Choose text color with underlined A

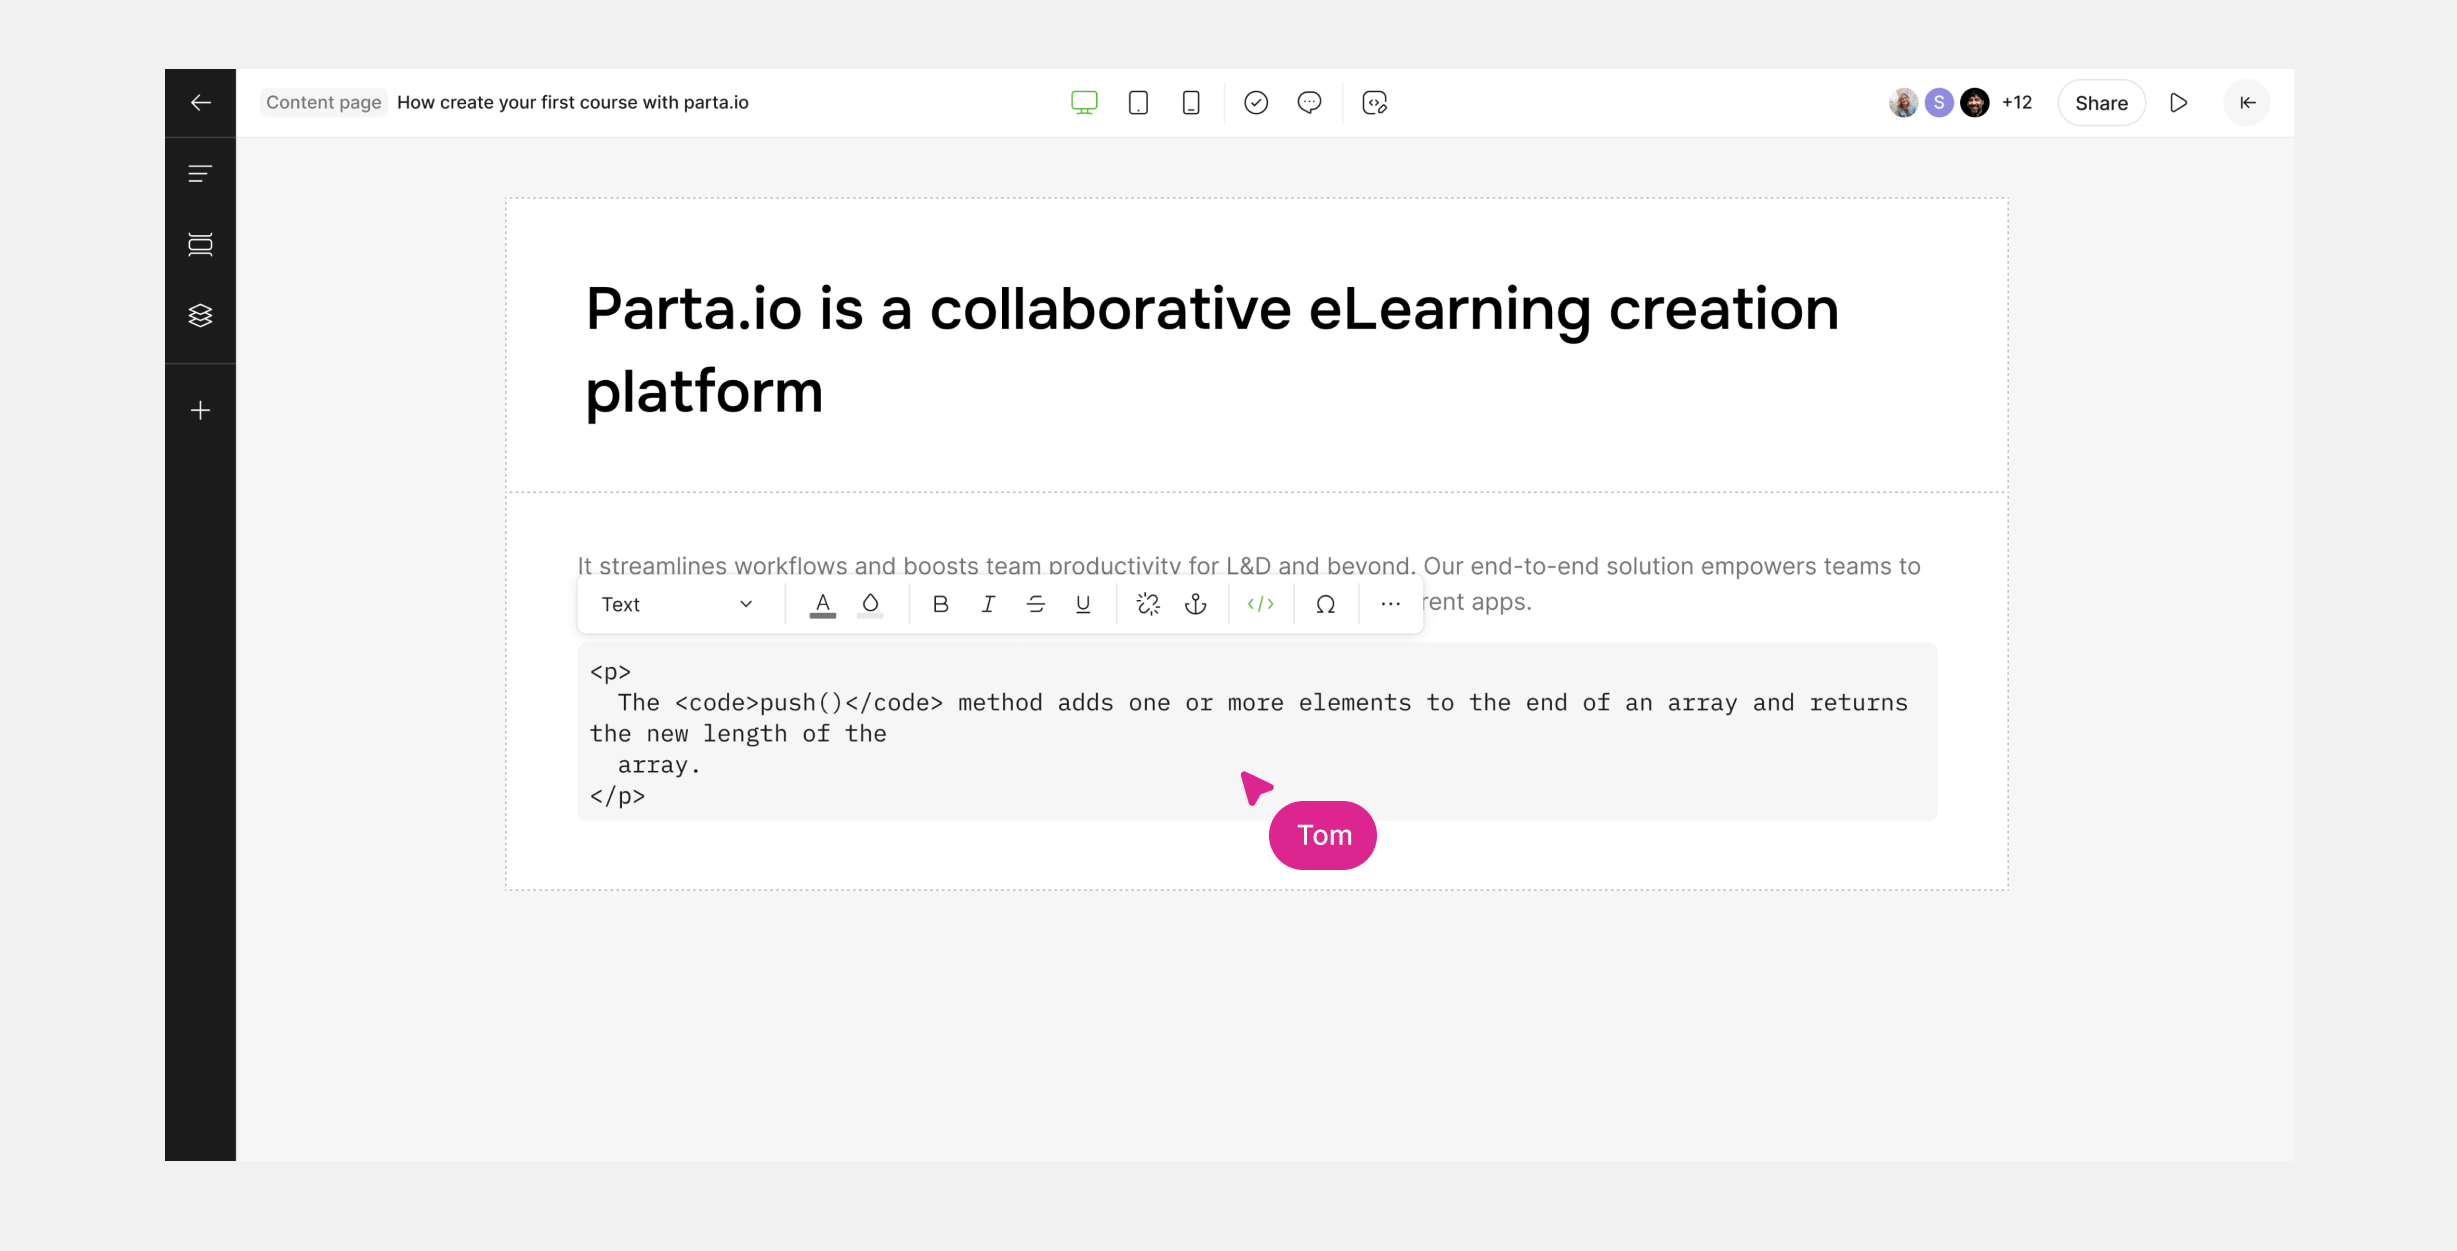click(823, 604)
